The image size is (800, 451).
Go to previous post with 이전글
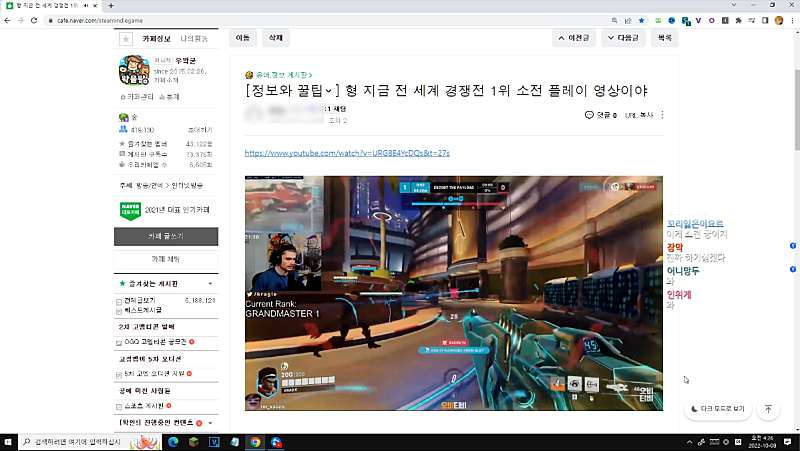click(x=573, y=38)
